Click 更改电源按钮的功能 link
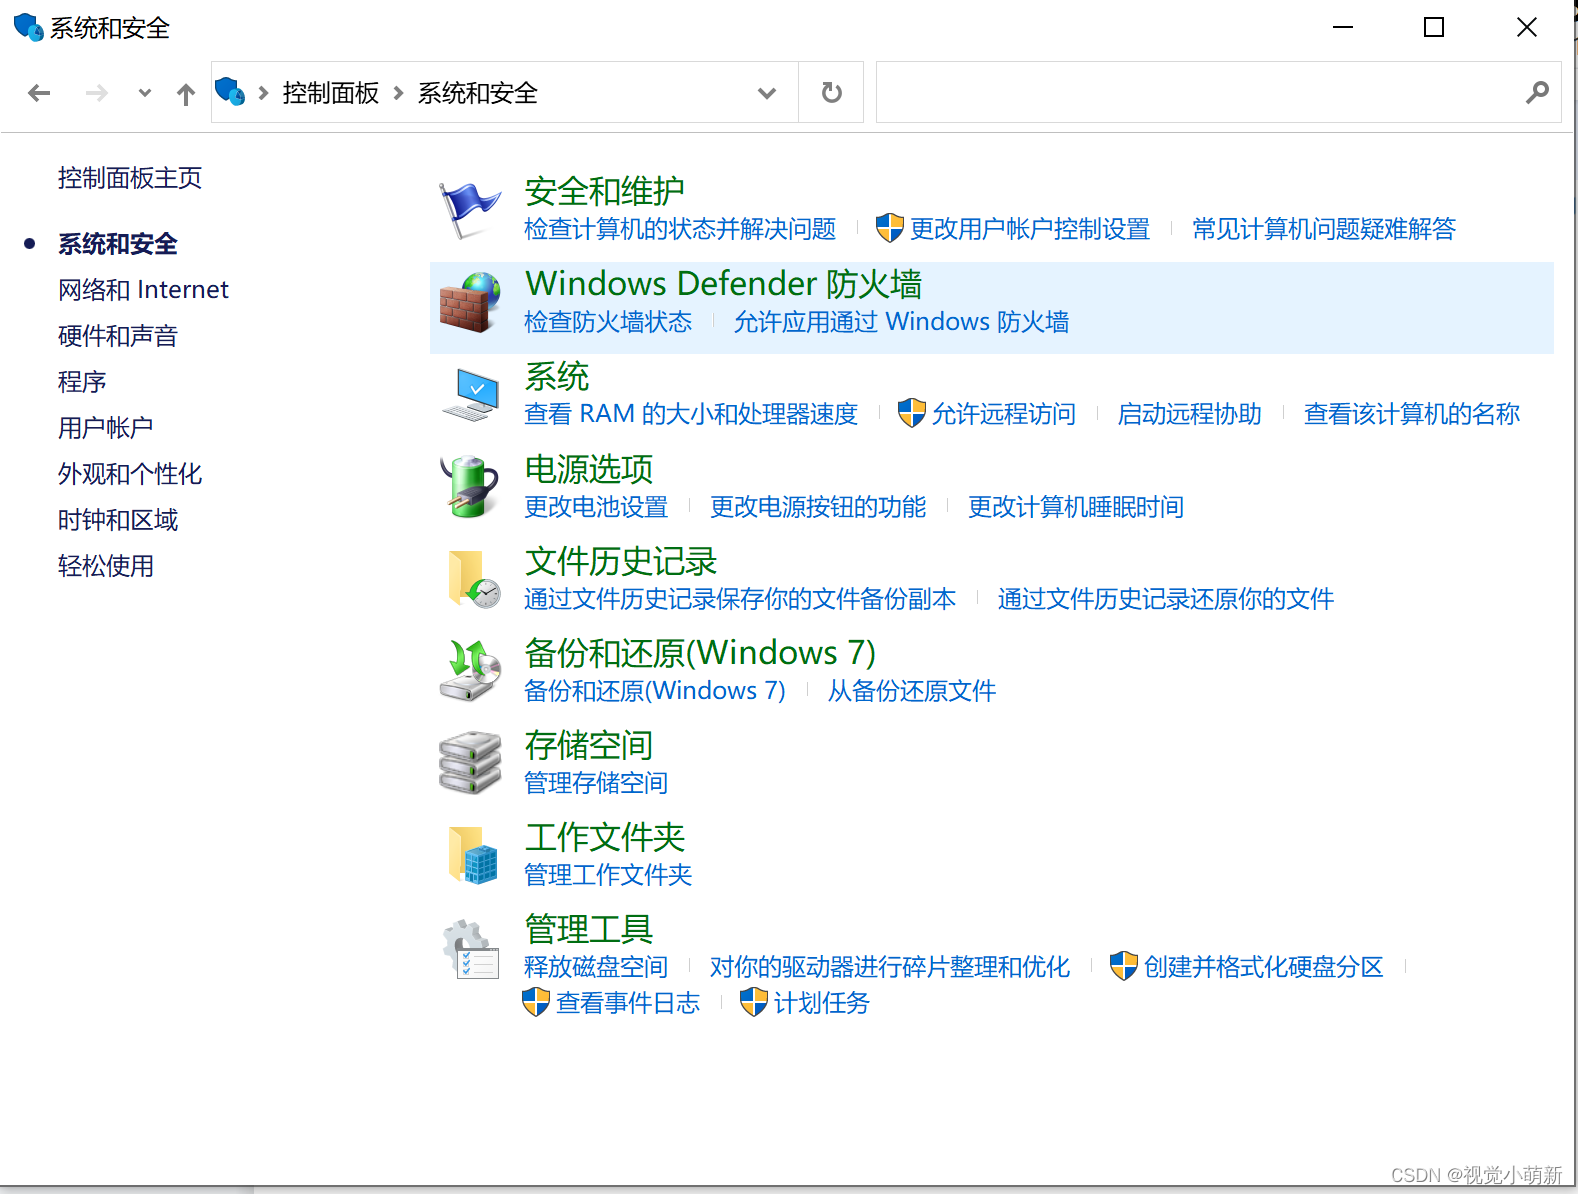 [x=818, y=507]
